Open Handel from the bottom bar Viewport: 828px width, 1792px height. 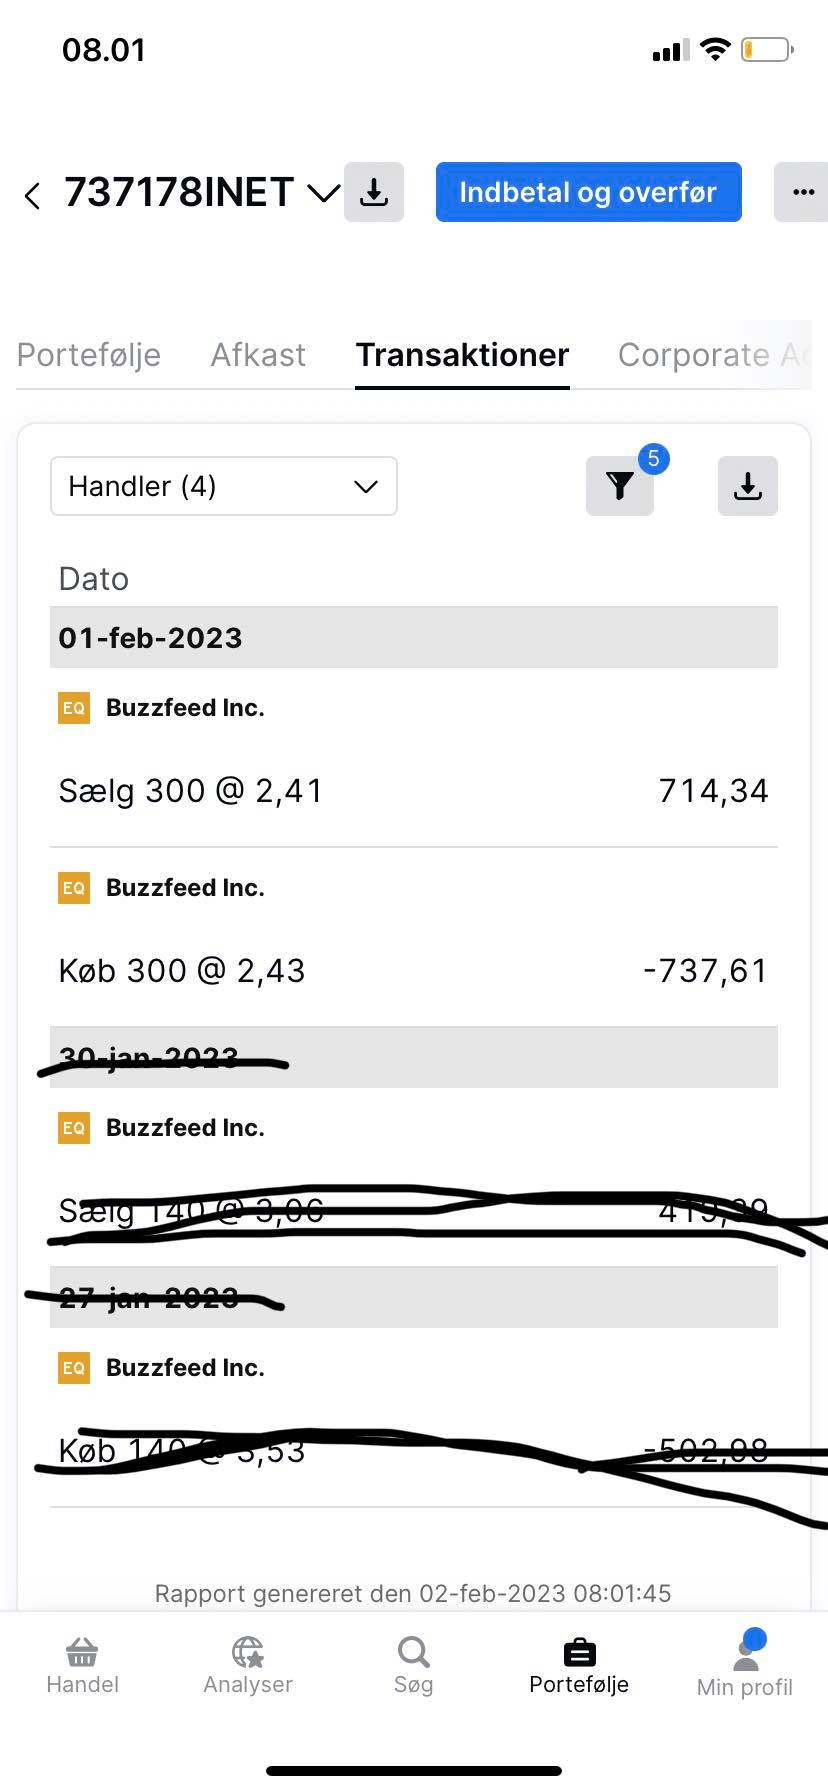pos(82,1665)
